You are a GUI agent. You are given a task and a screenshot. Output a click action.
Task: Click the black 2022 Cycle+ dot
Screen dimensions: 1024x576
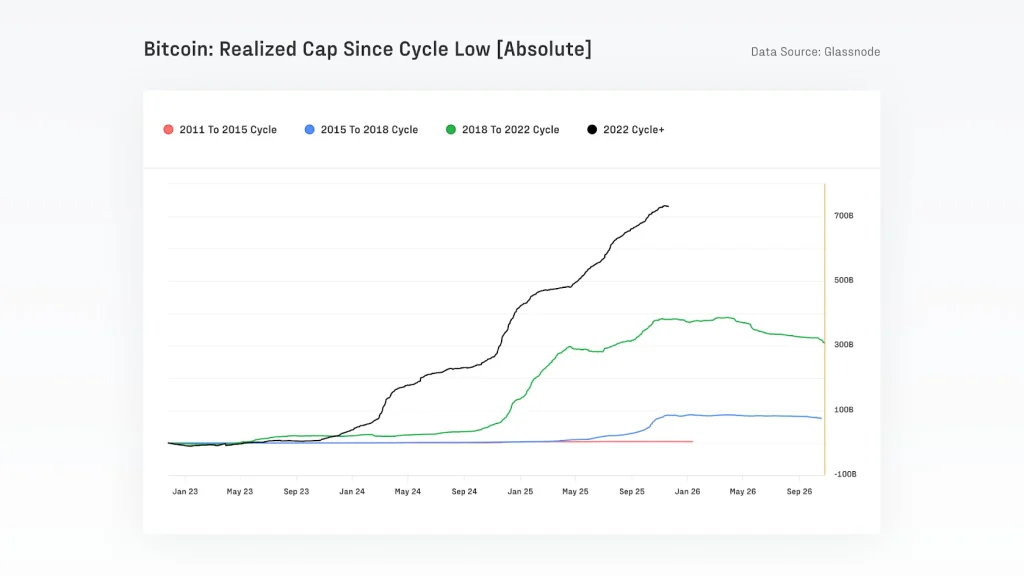[x=594, y=129]
